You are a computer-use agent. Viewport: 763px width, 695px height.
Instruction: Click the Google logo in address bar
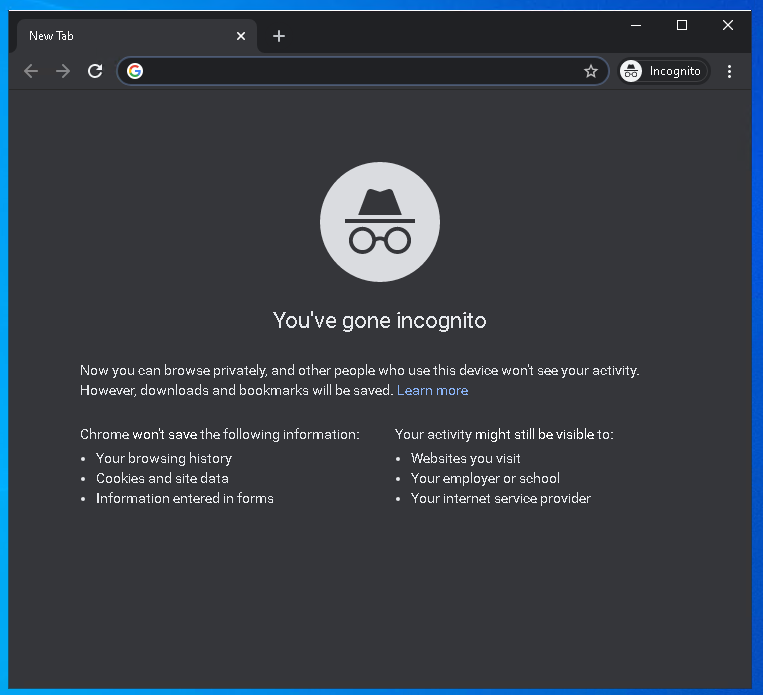click(x=135, y=71)
